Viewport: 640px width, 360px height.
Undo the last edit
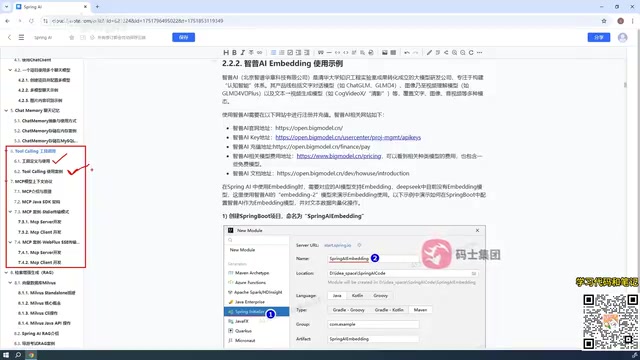pyautogui.click(x=407, y=53)
